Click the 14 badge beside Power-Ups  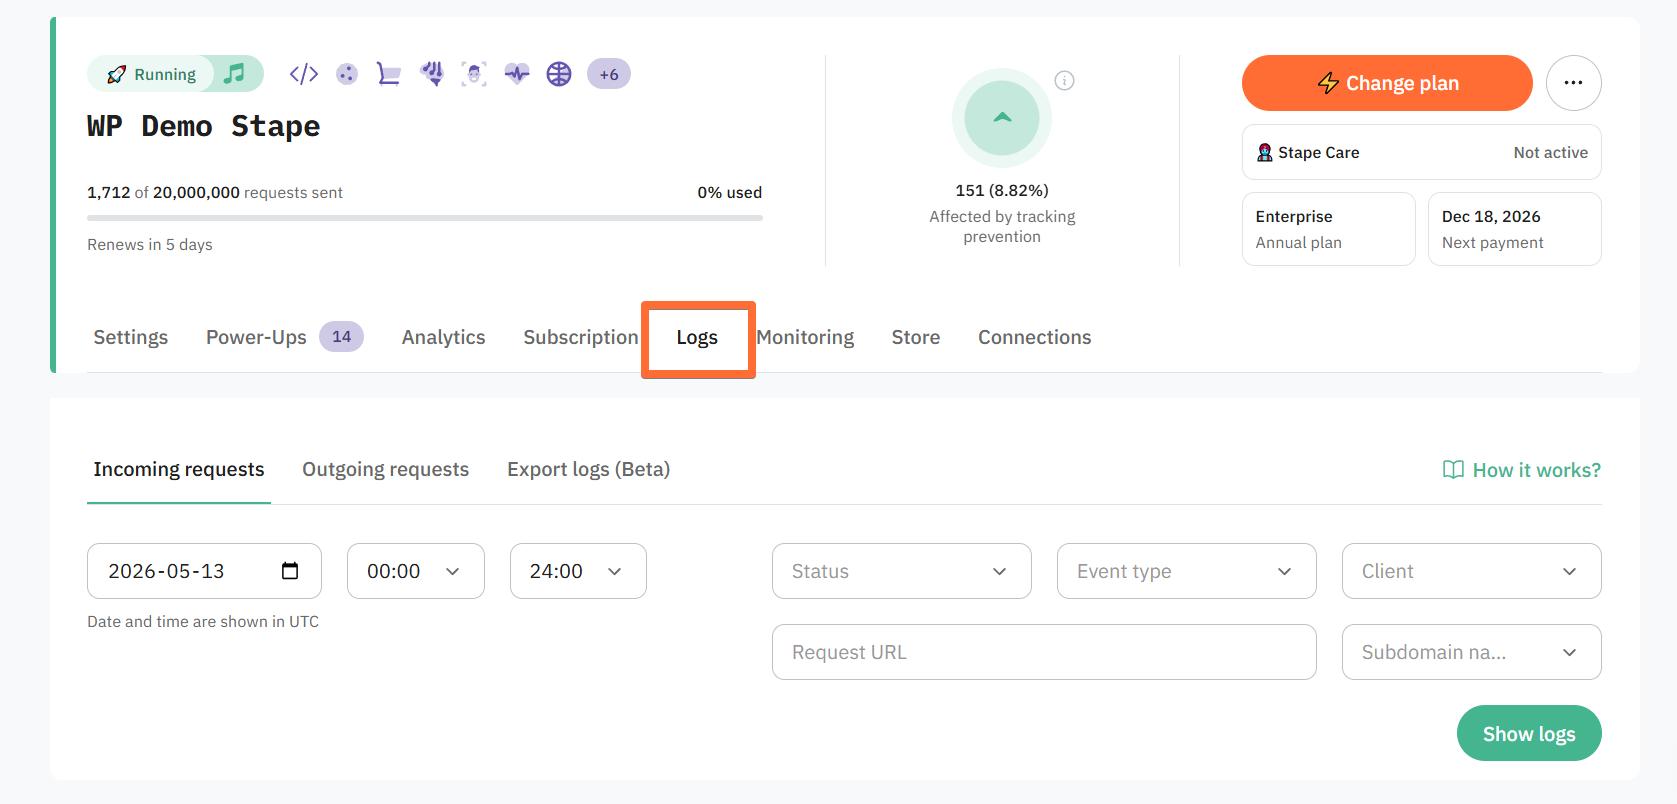[342, 337]
